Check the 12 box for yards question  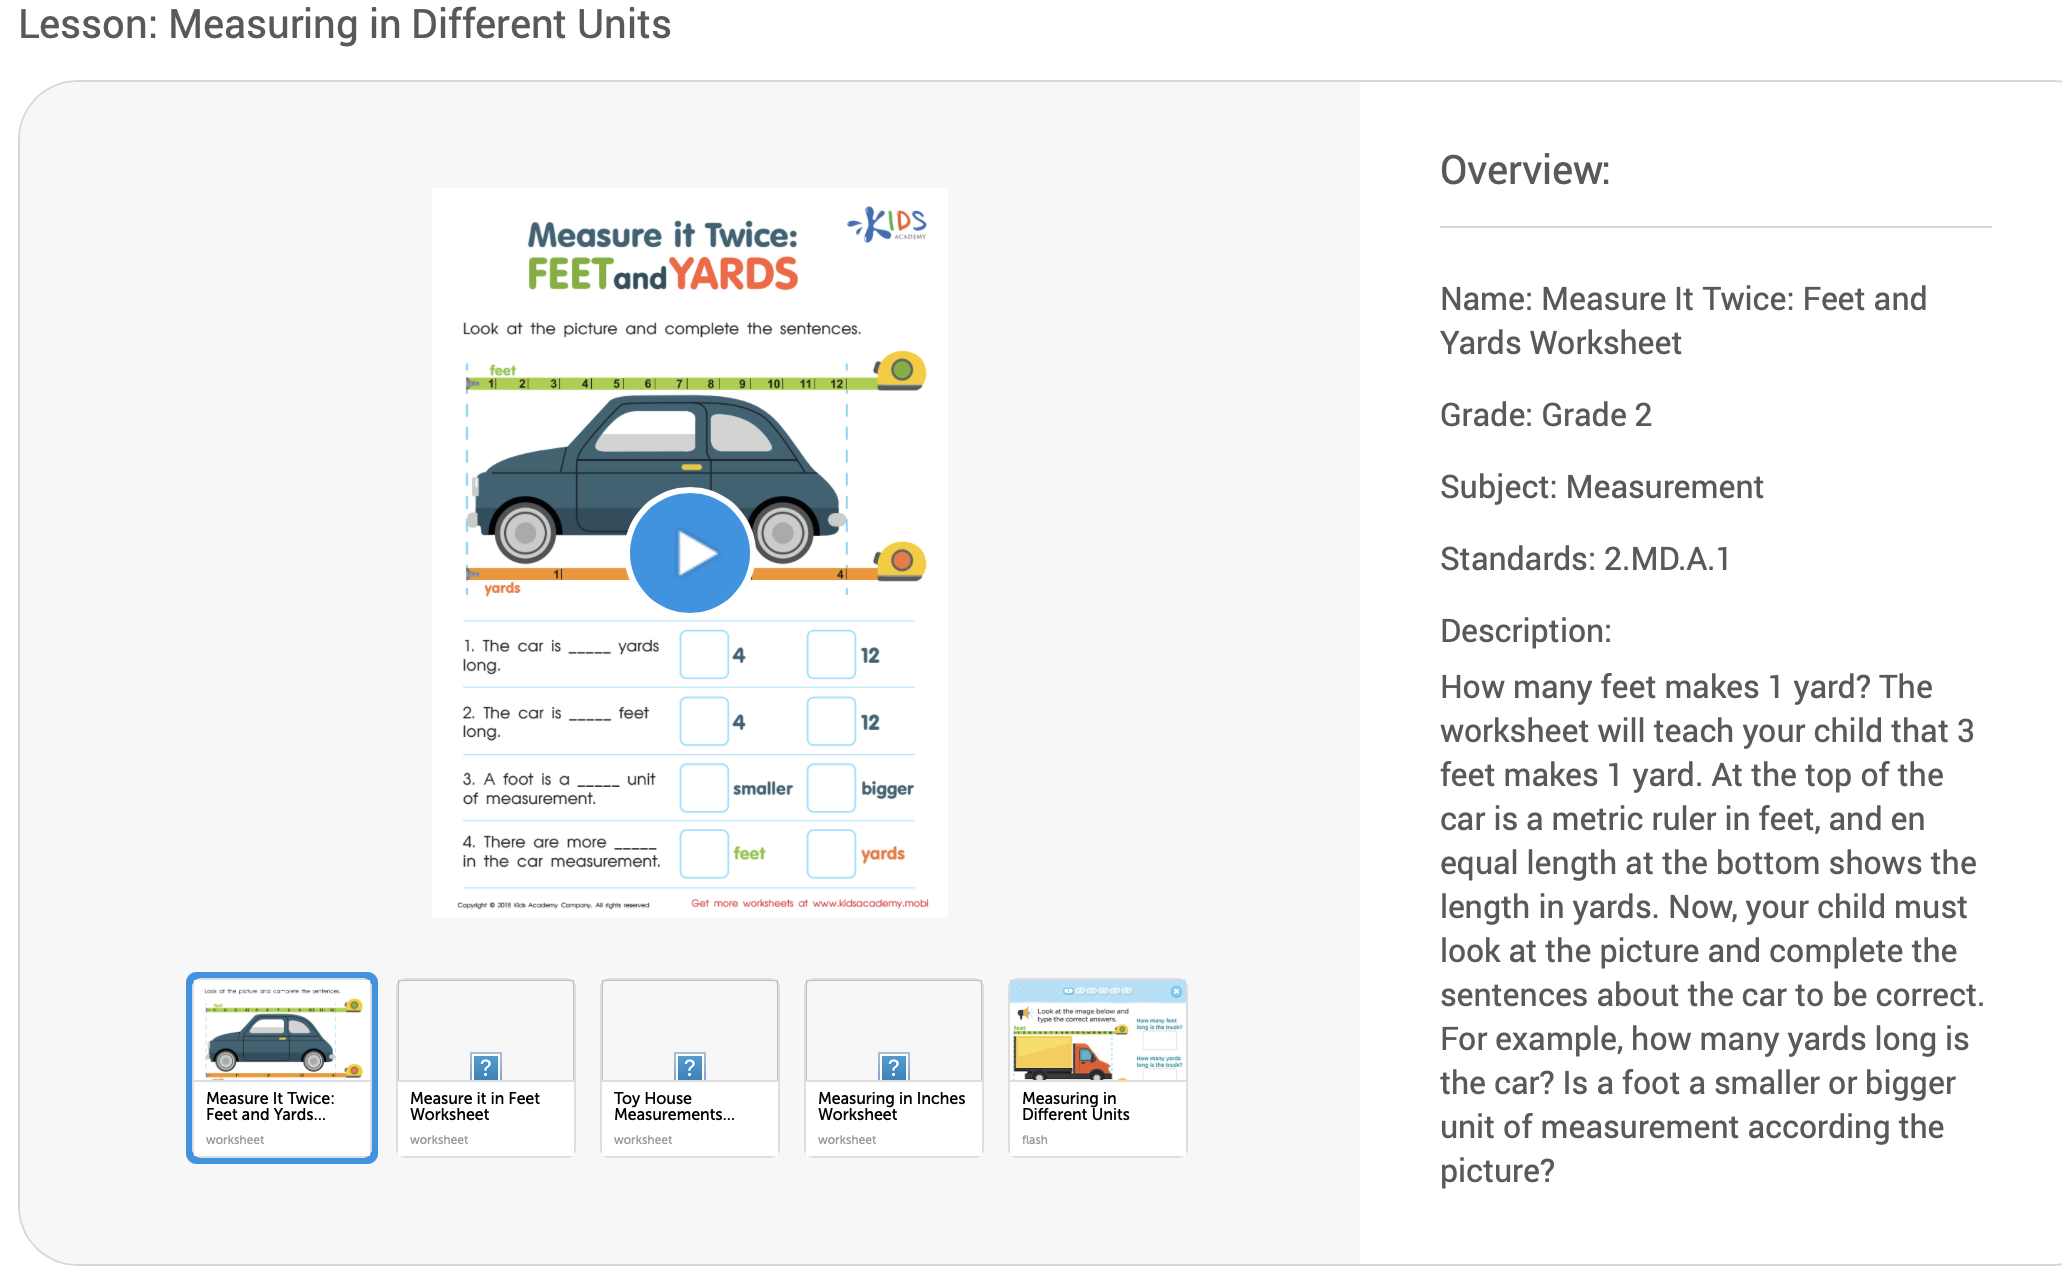831,655
